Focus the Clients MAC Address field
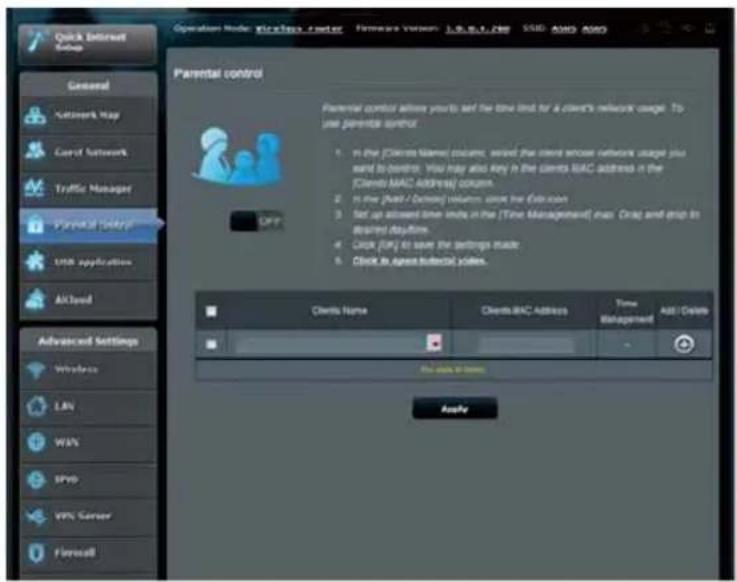The image size is (737, 582). (525, 345)
